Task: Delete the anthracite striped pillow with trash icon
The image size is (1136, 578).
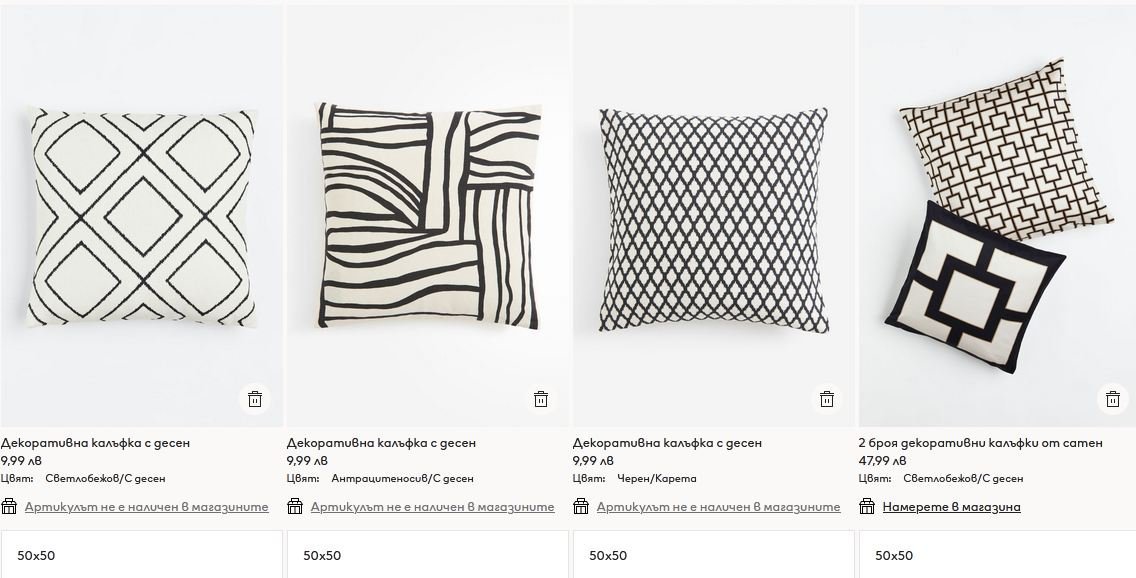Action: tap(541, 399)
